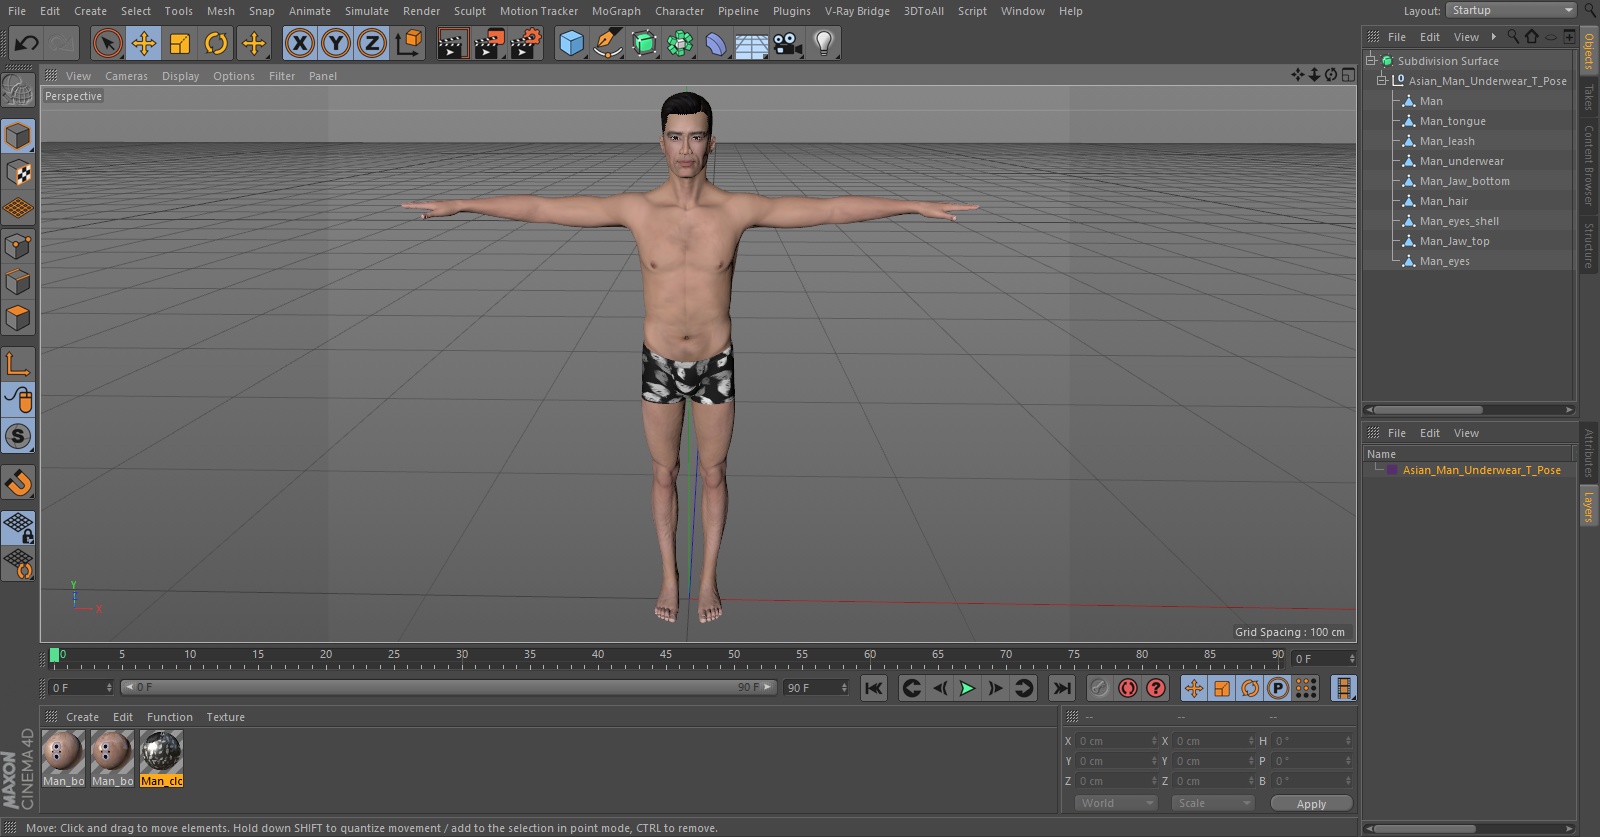Collapse the Subdivision Surface tree node
Image resolution: width=1600 pixels, height=837 pixels.
click(x=1371, y=60)
